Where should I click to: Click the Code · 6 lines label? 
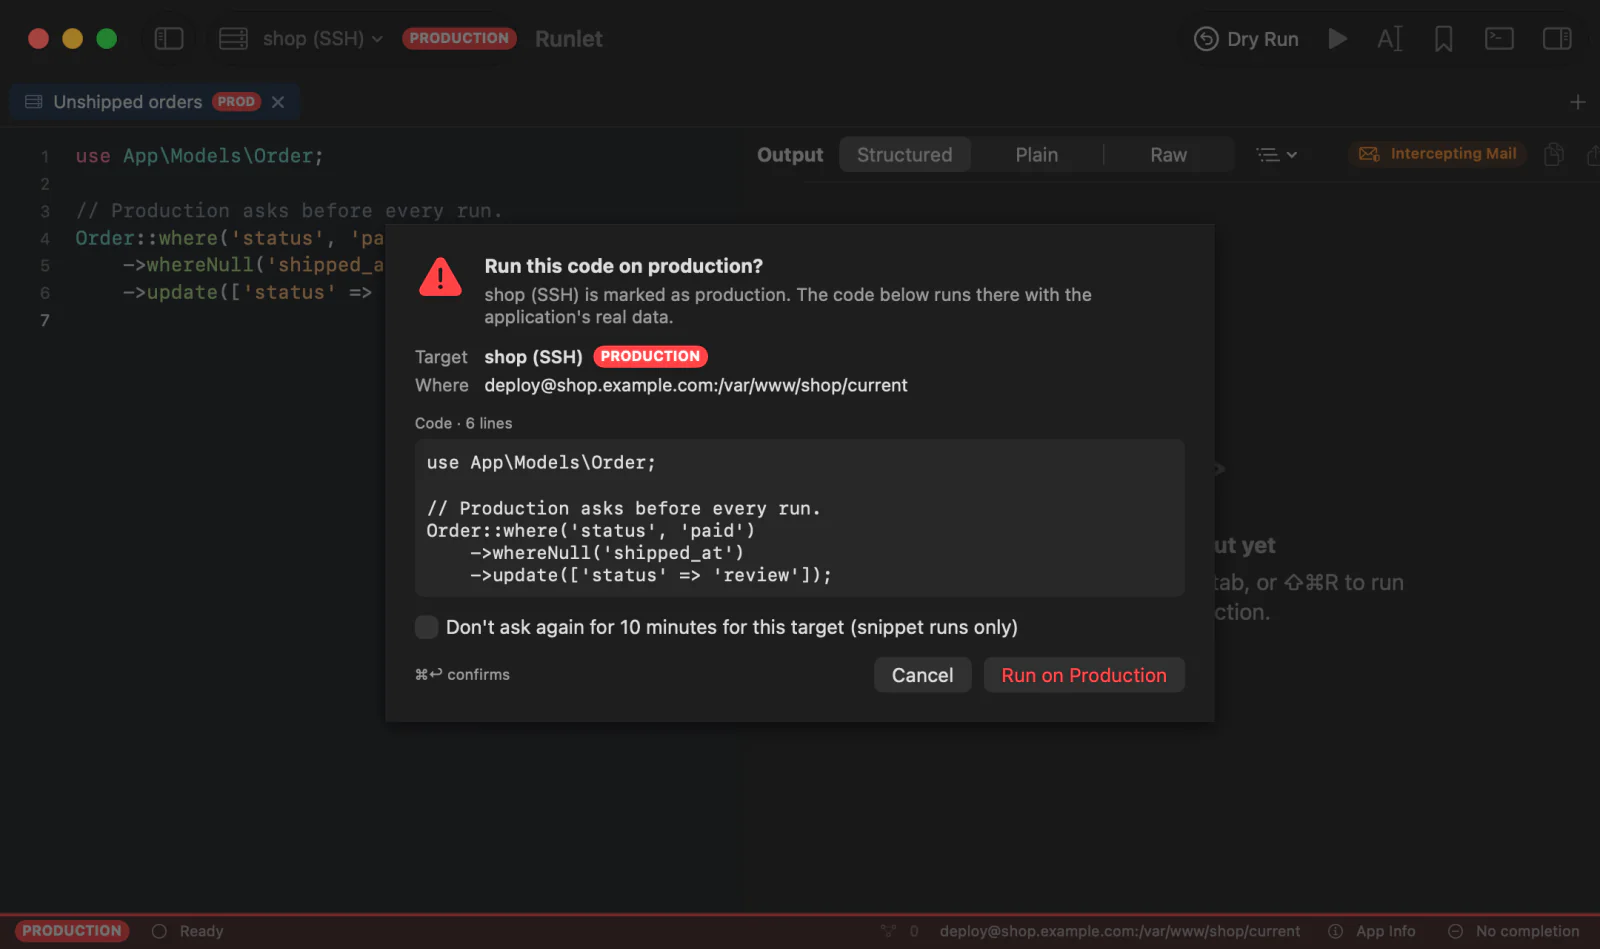pyautogui.click(x=463, y=423)
